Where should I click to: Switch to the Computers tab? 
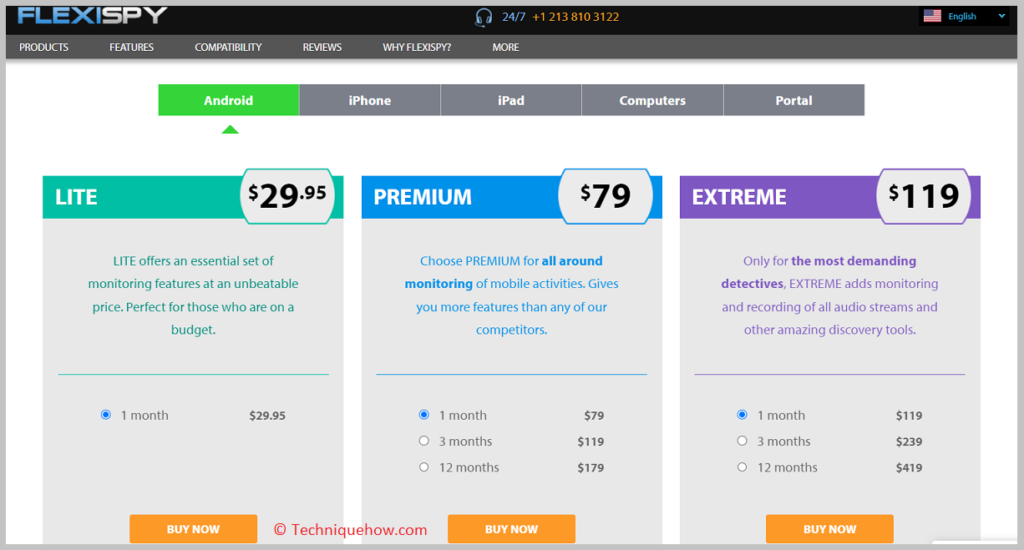click(x=652, y=100)
